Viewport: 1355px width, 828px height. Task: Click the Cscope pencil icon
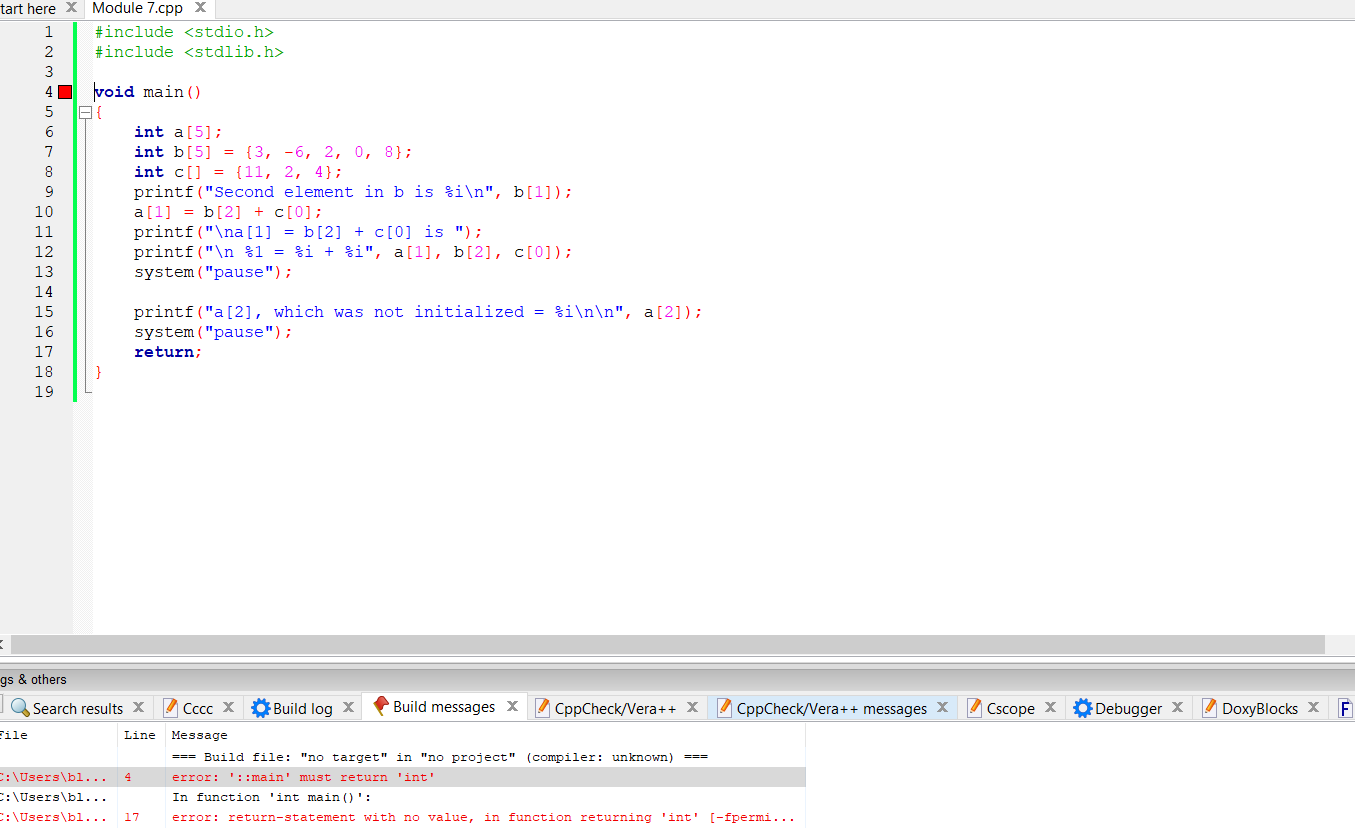(x=975, y=707)
